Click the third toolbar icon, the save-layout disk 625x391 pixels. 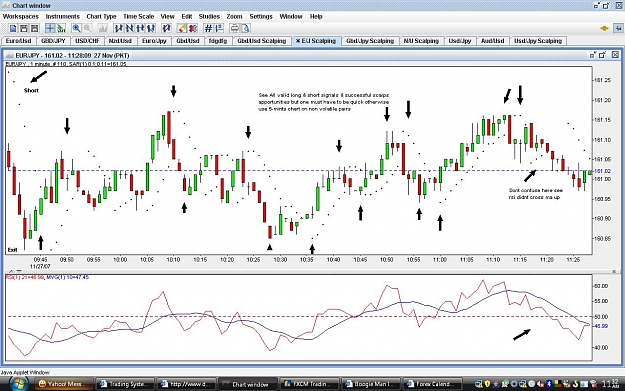tap(35, 28)
